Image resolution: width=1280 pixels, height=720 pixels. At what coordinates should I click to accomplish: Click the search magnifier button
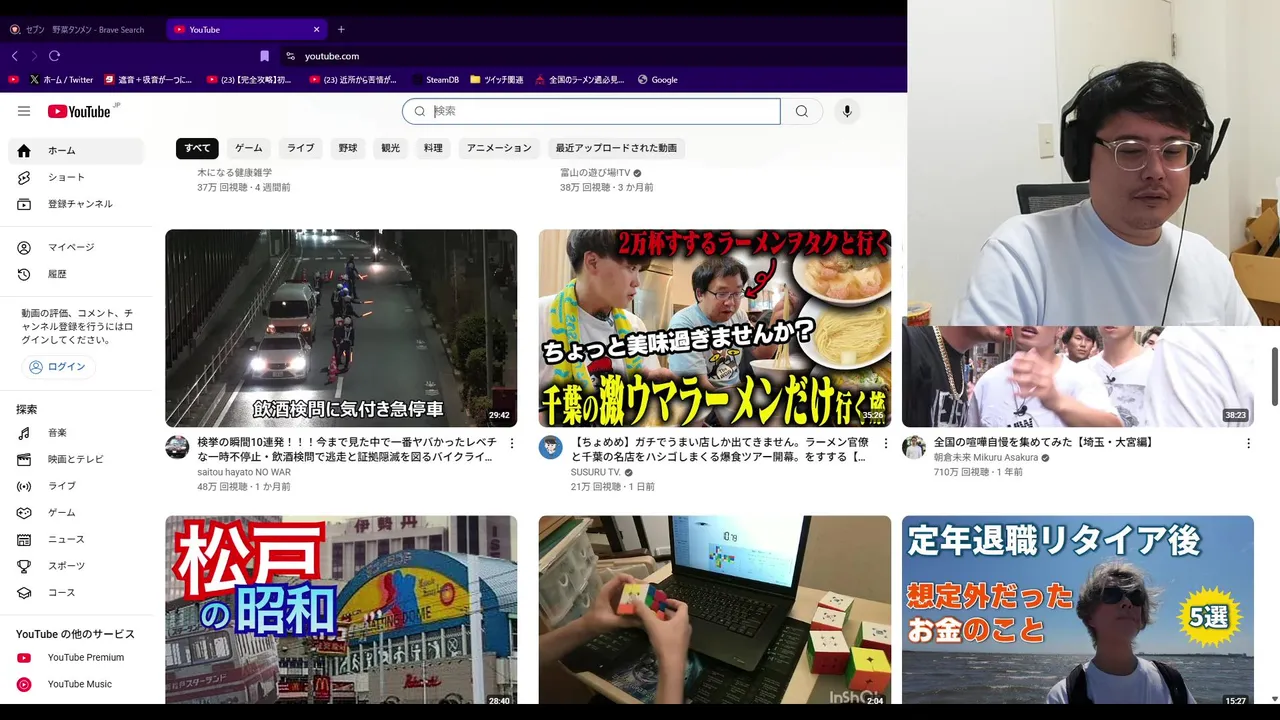pyautogui.click(x=802, y=111)
